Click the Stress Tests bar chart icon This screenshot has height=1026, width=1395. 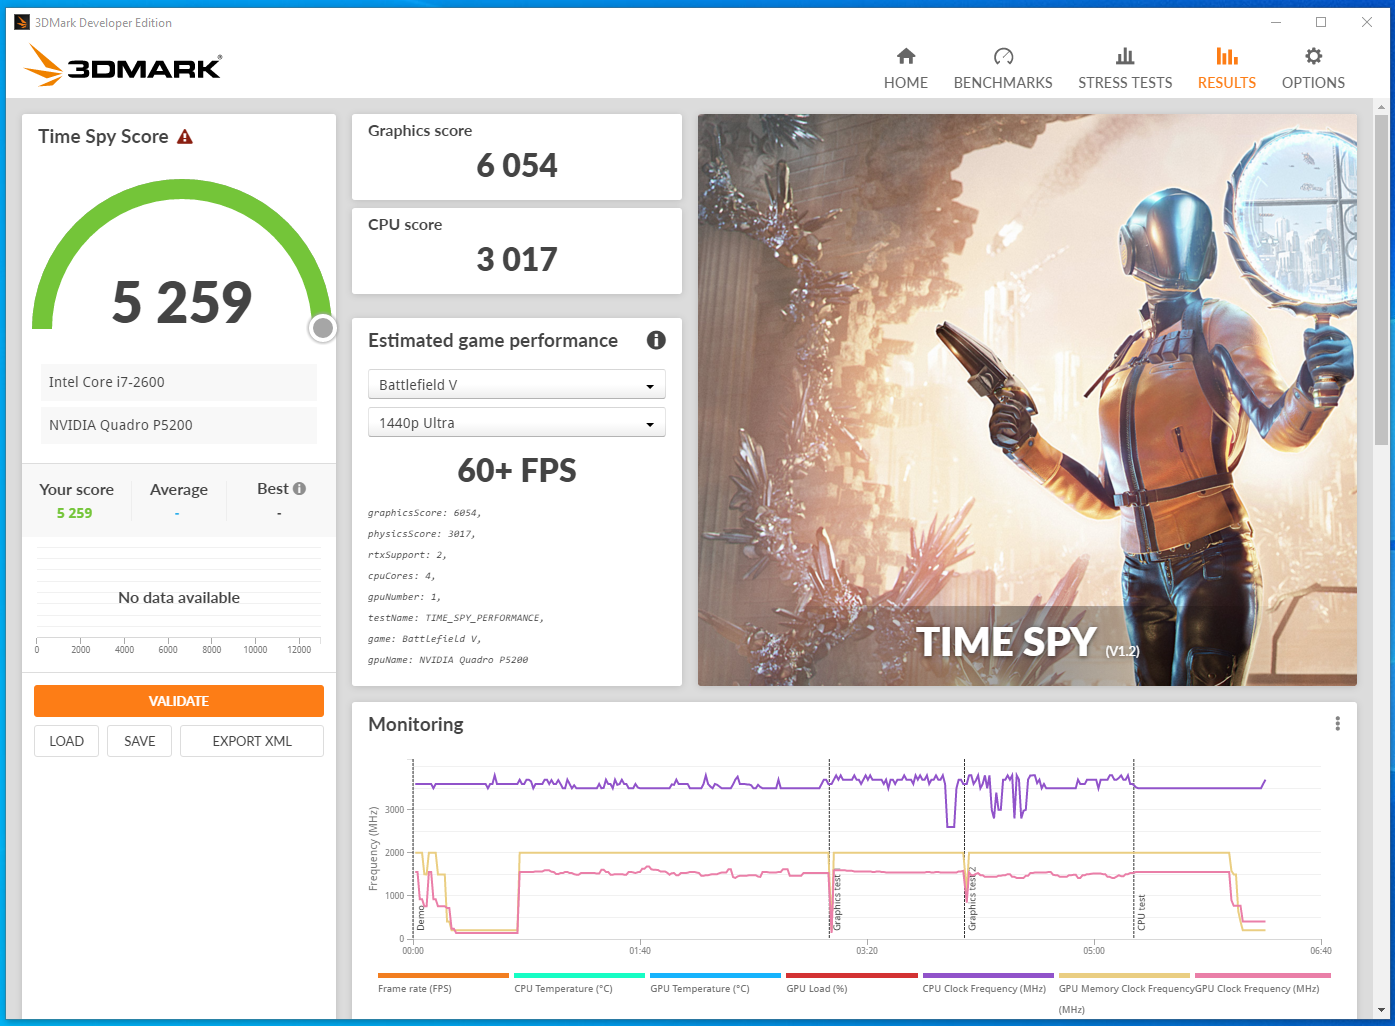(x=1125, y=56)
